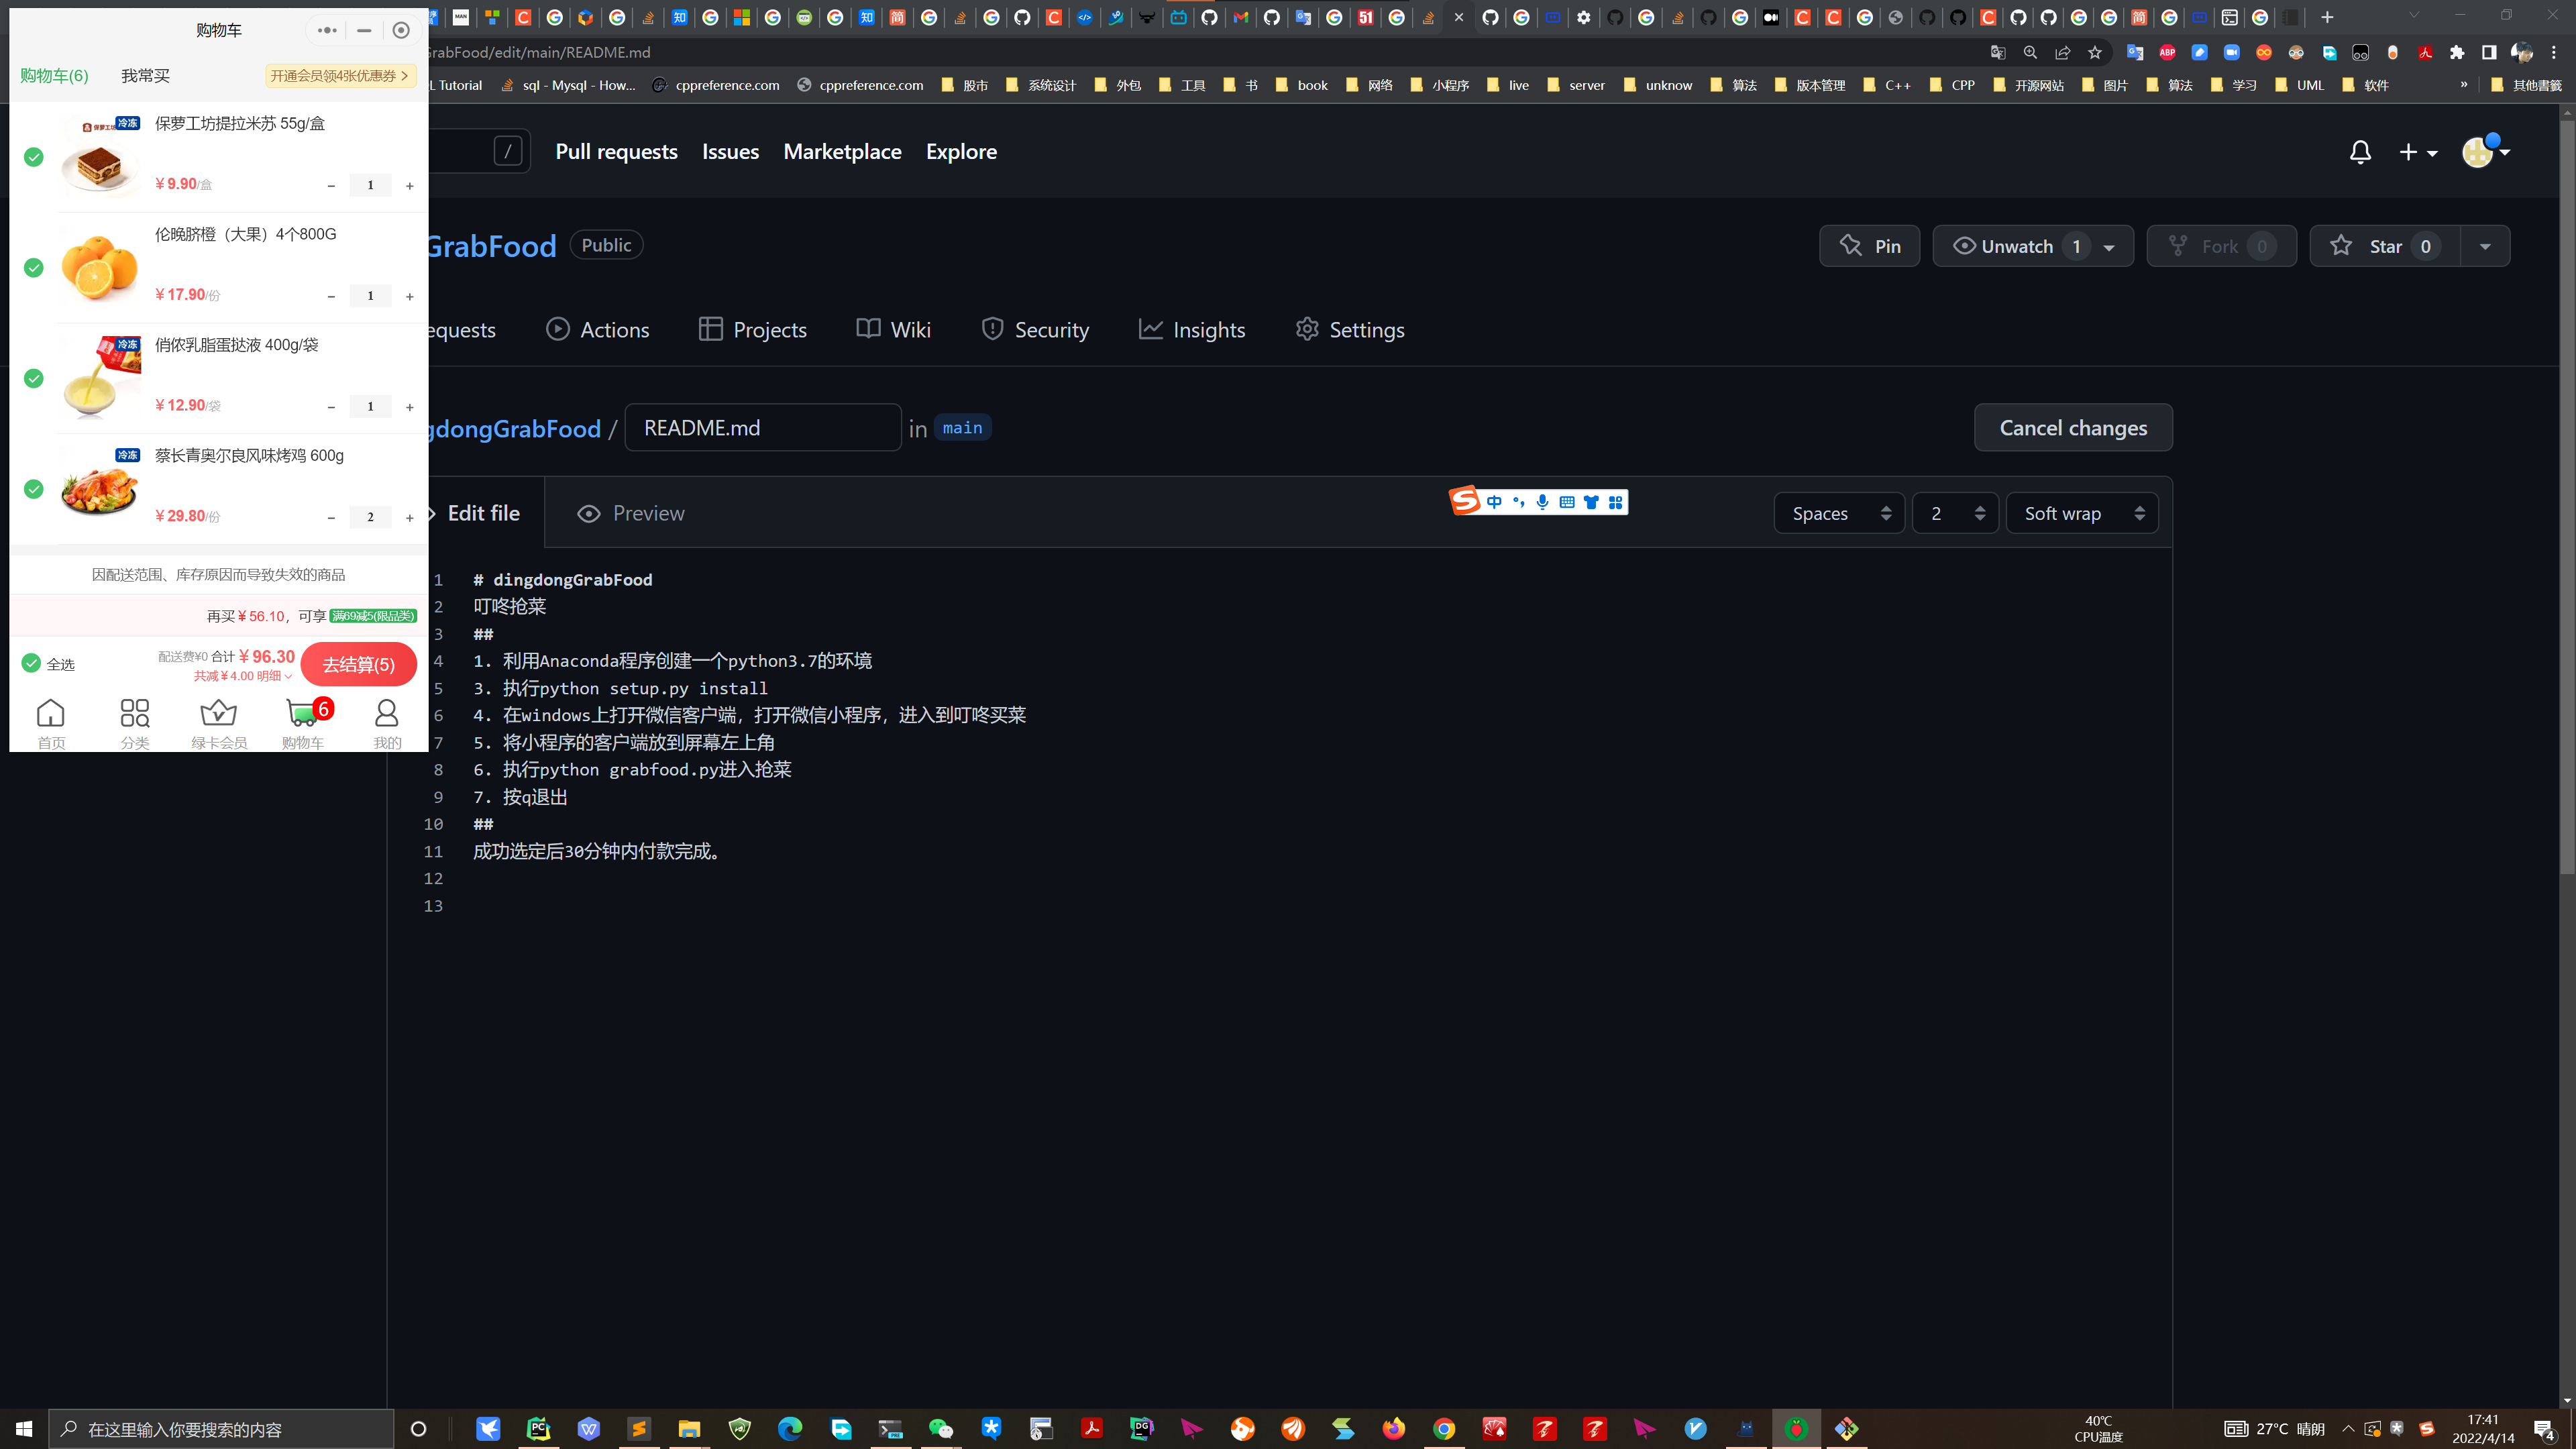Open the Actions repository tab

(x=598, y=330)
